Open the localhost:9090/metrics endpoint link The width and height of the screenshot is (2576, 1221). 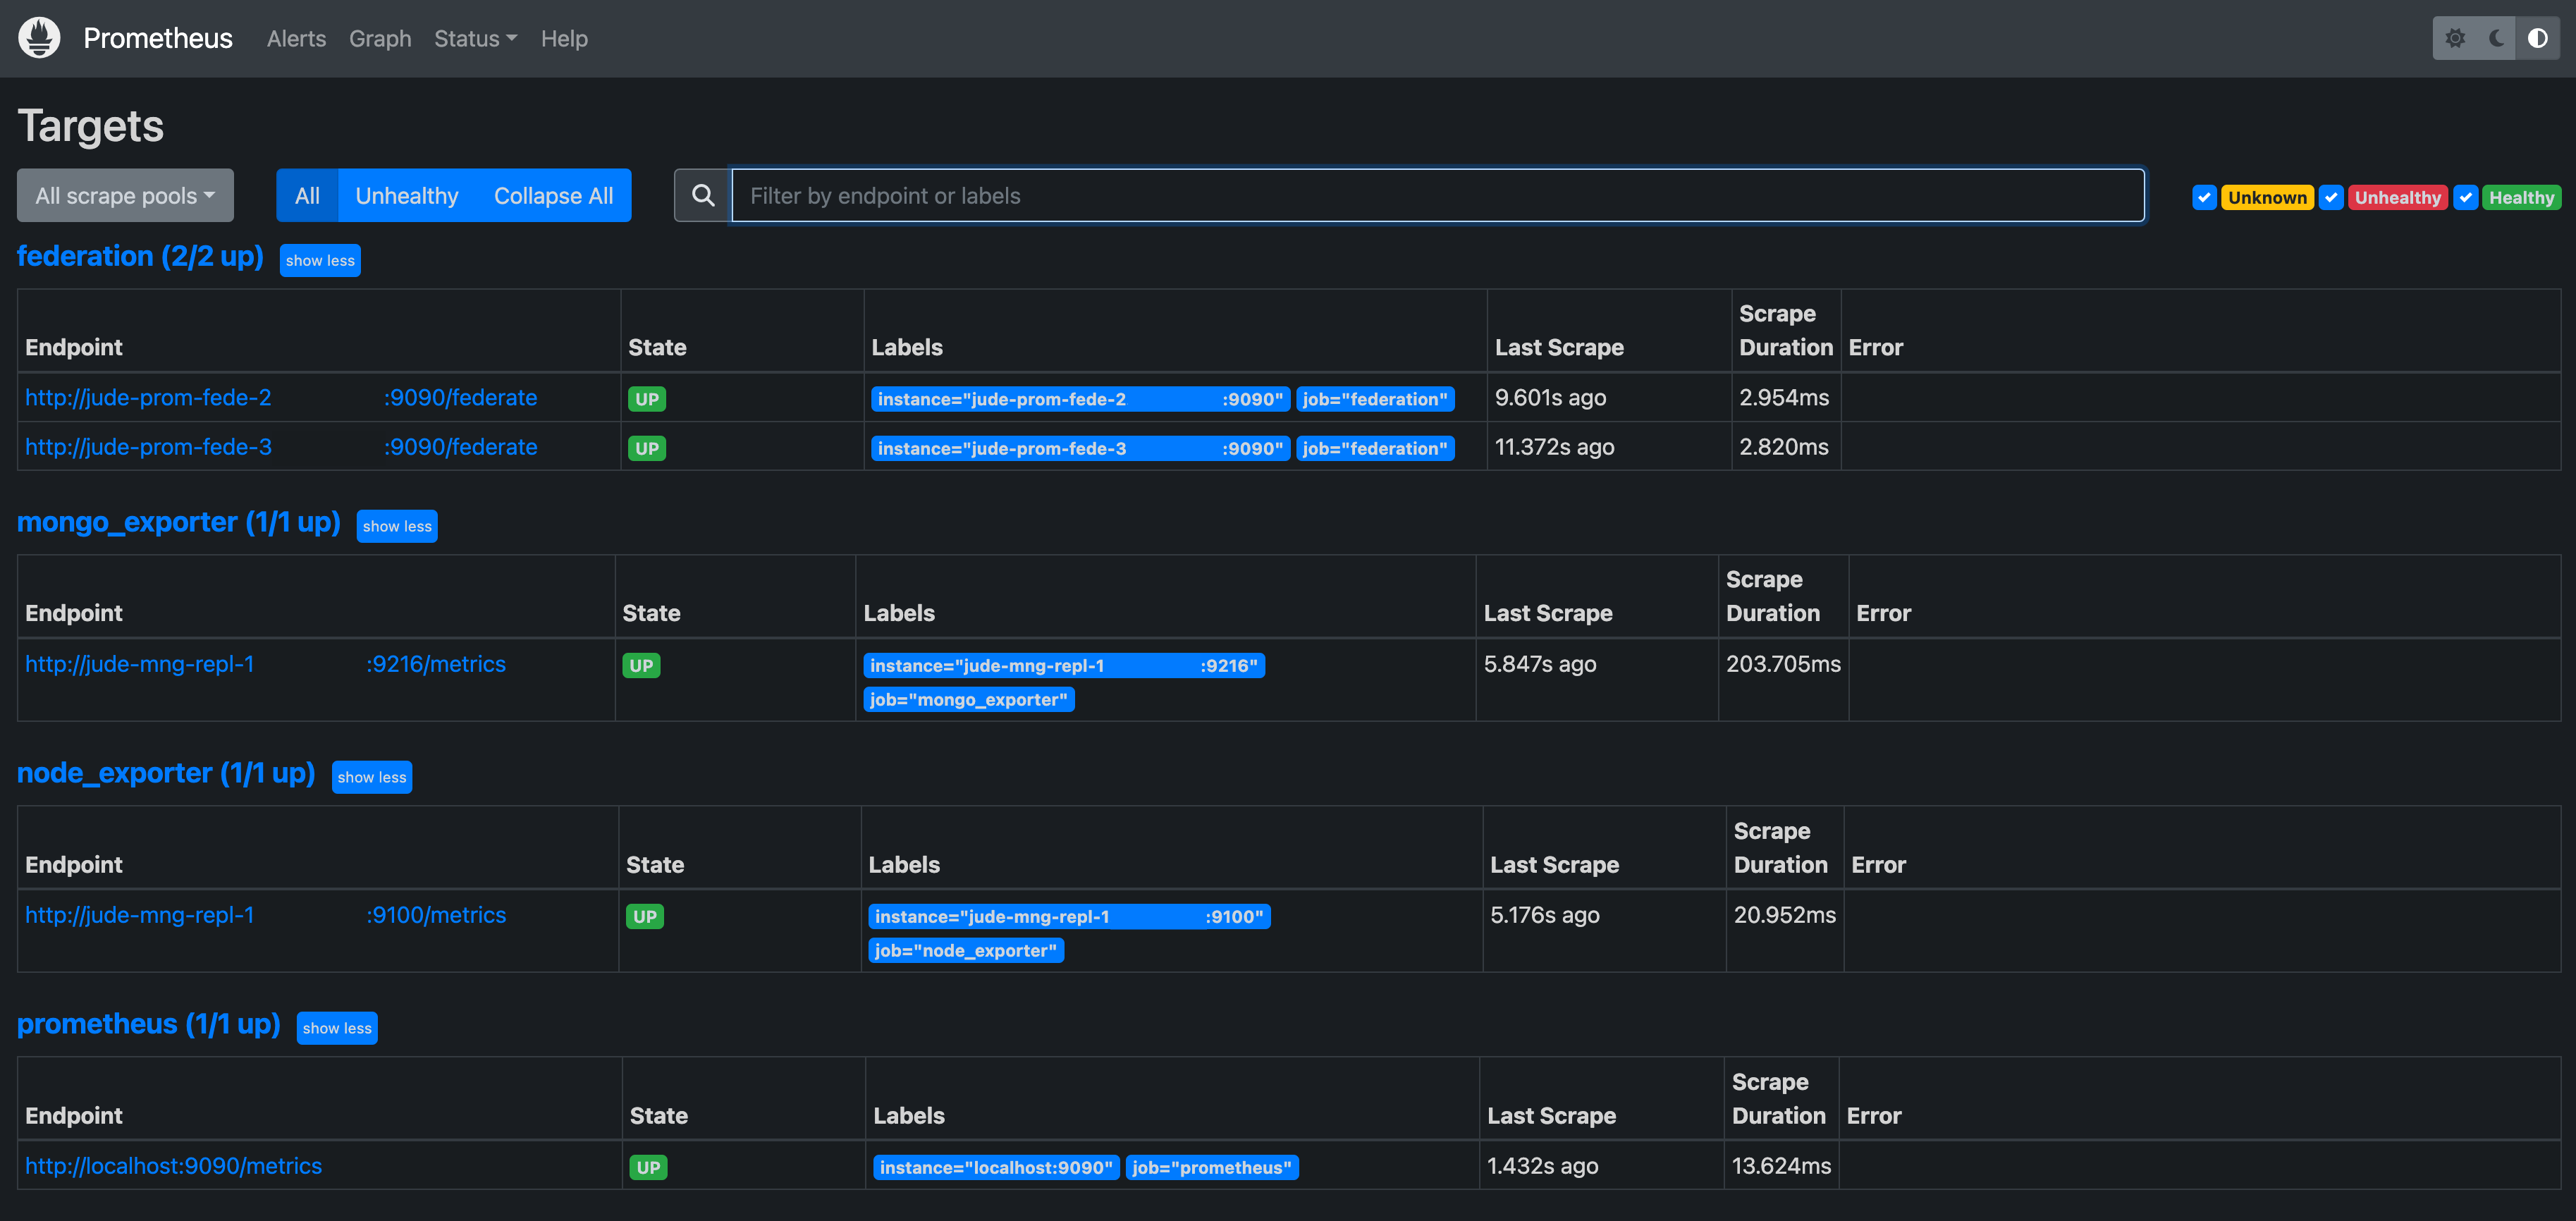click(x=173, y=1166)
